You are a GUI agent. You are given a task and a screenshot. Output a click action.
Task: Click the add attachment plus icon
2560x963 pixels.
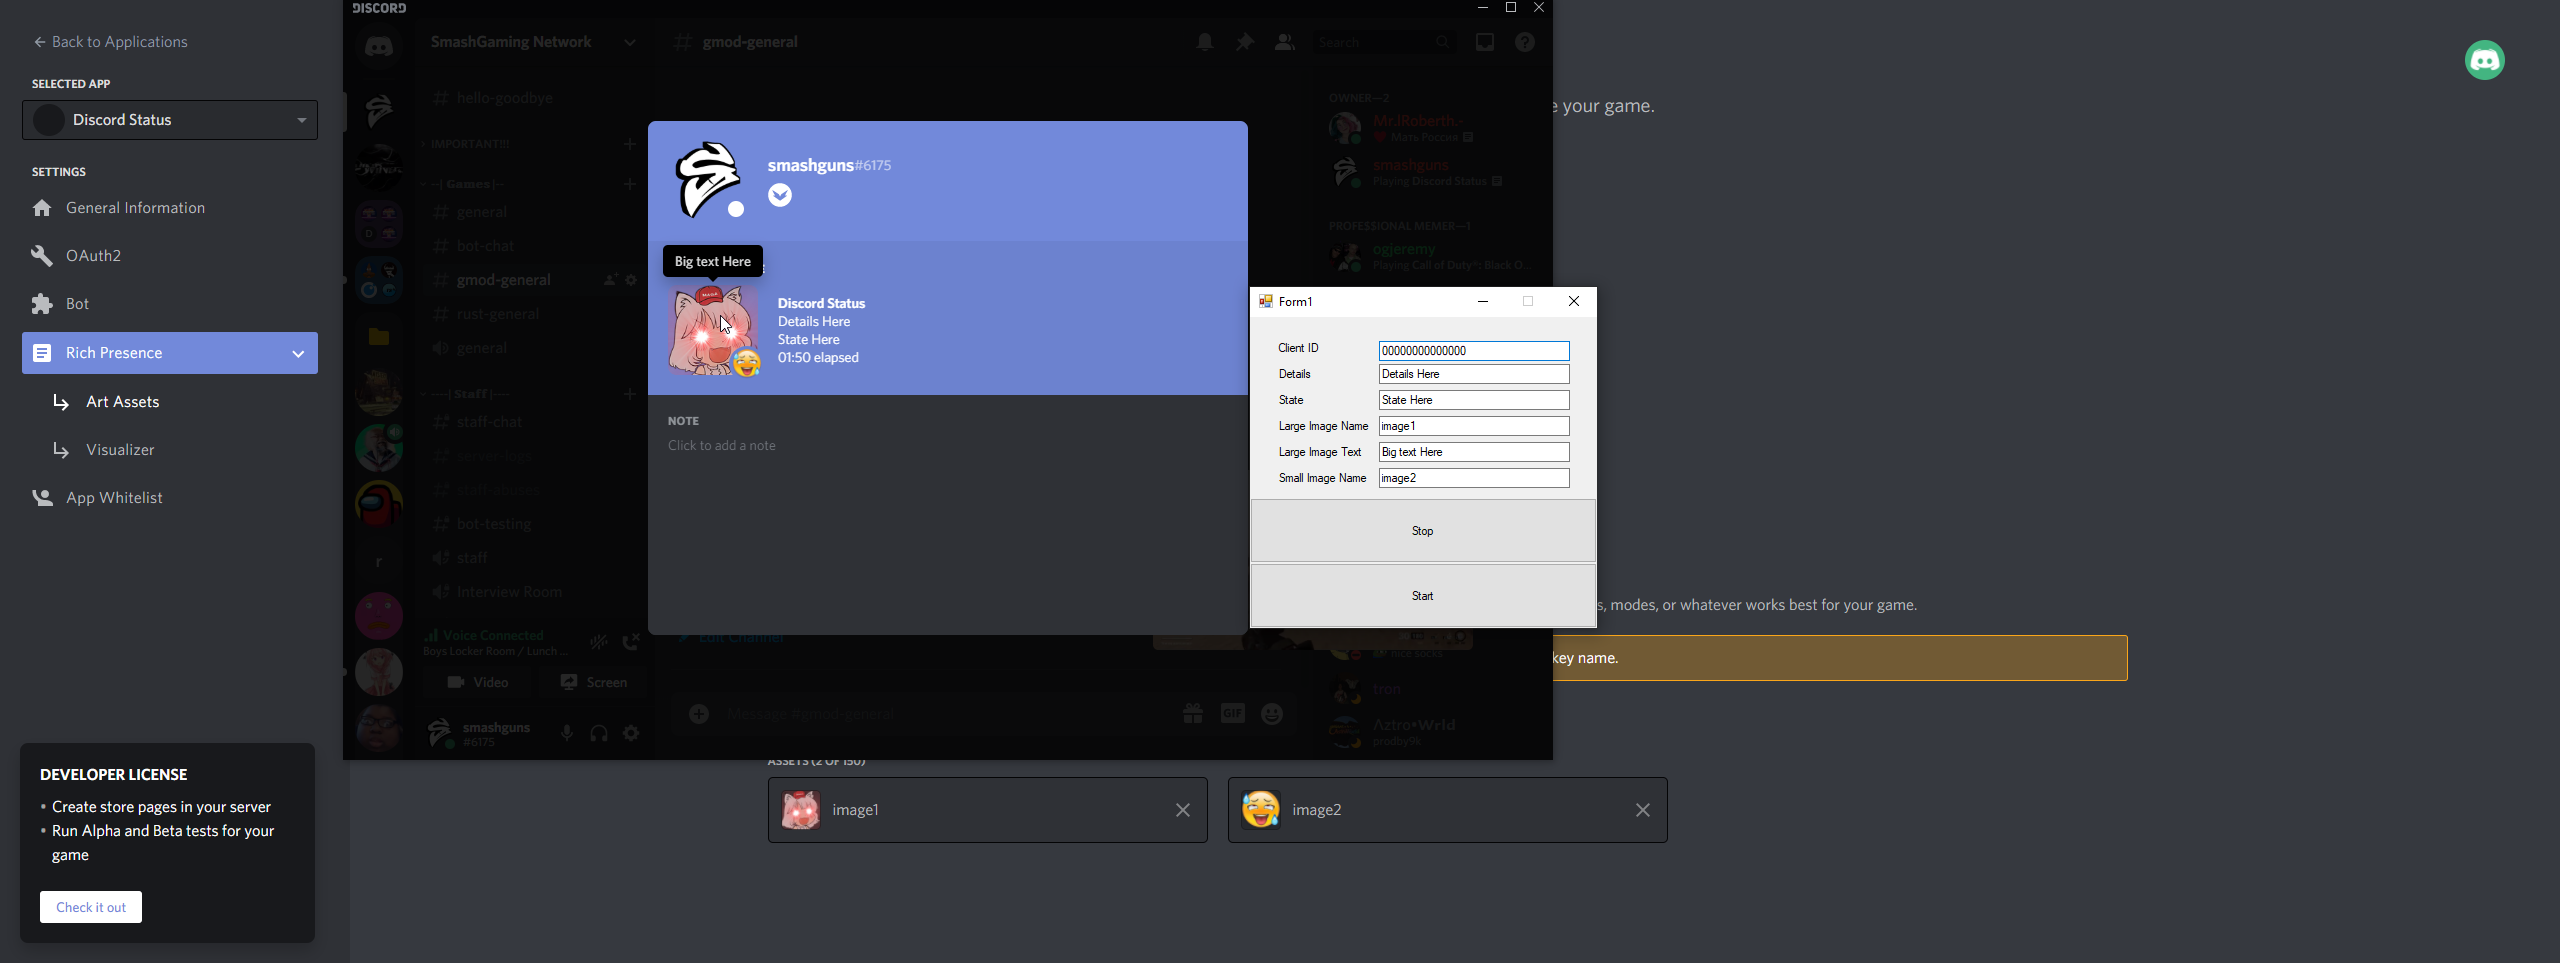699,714
